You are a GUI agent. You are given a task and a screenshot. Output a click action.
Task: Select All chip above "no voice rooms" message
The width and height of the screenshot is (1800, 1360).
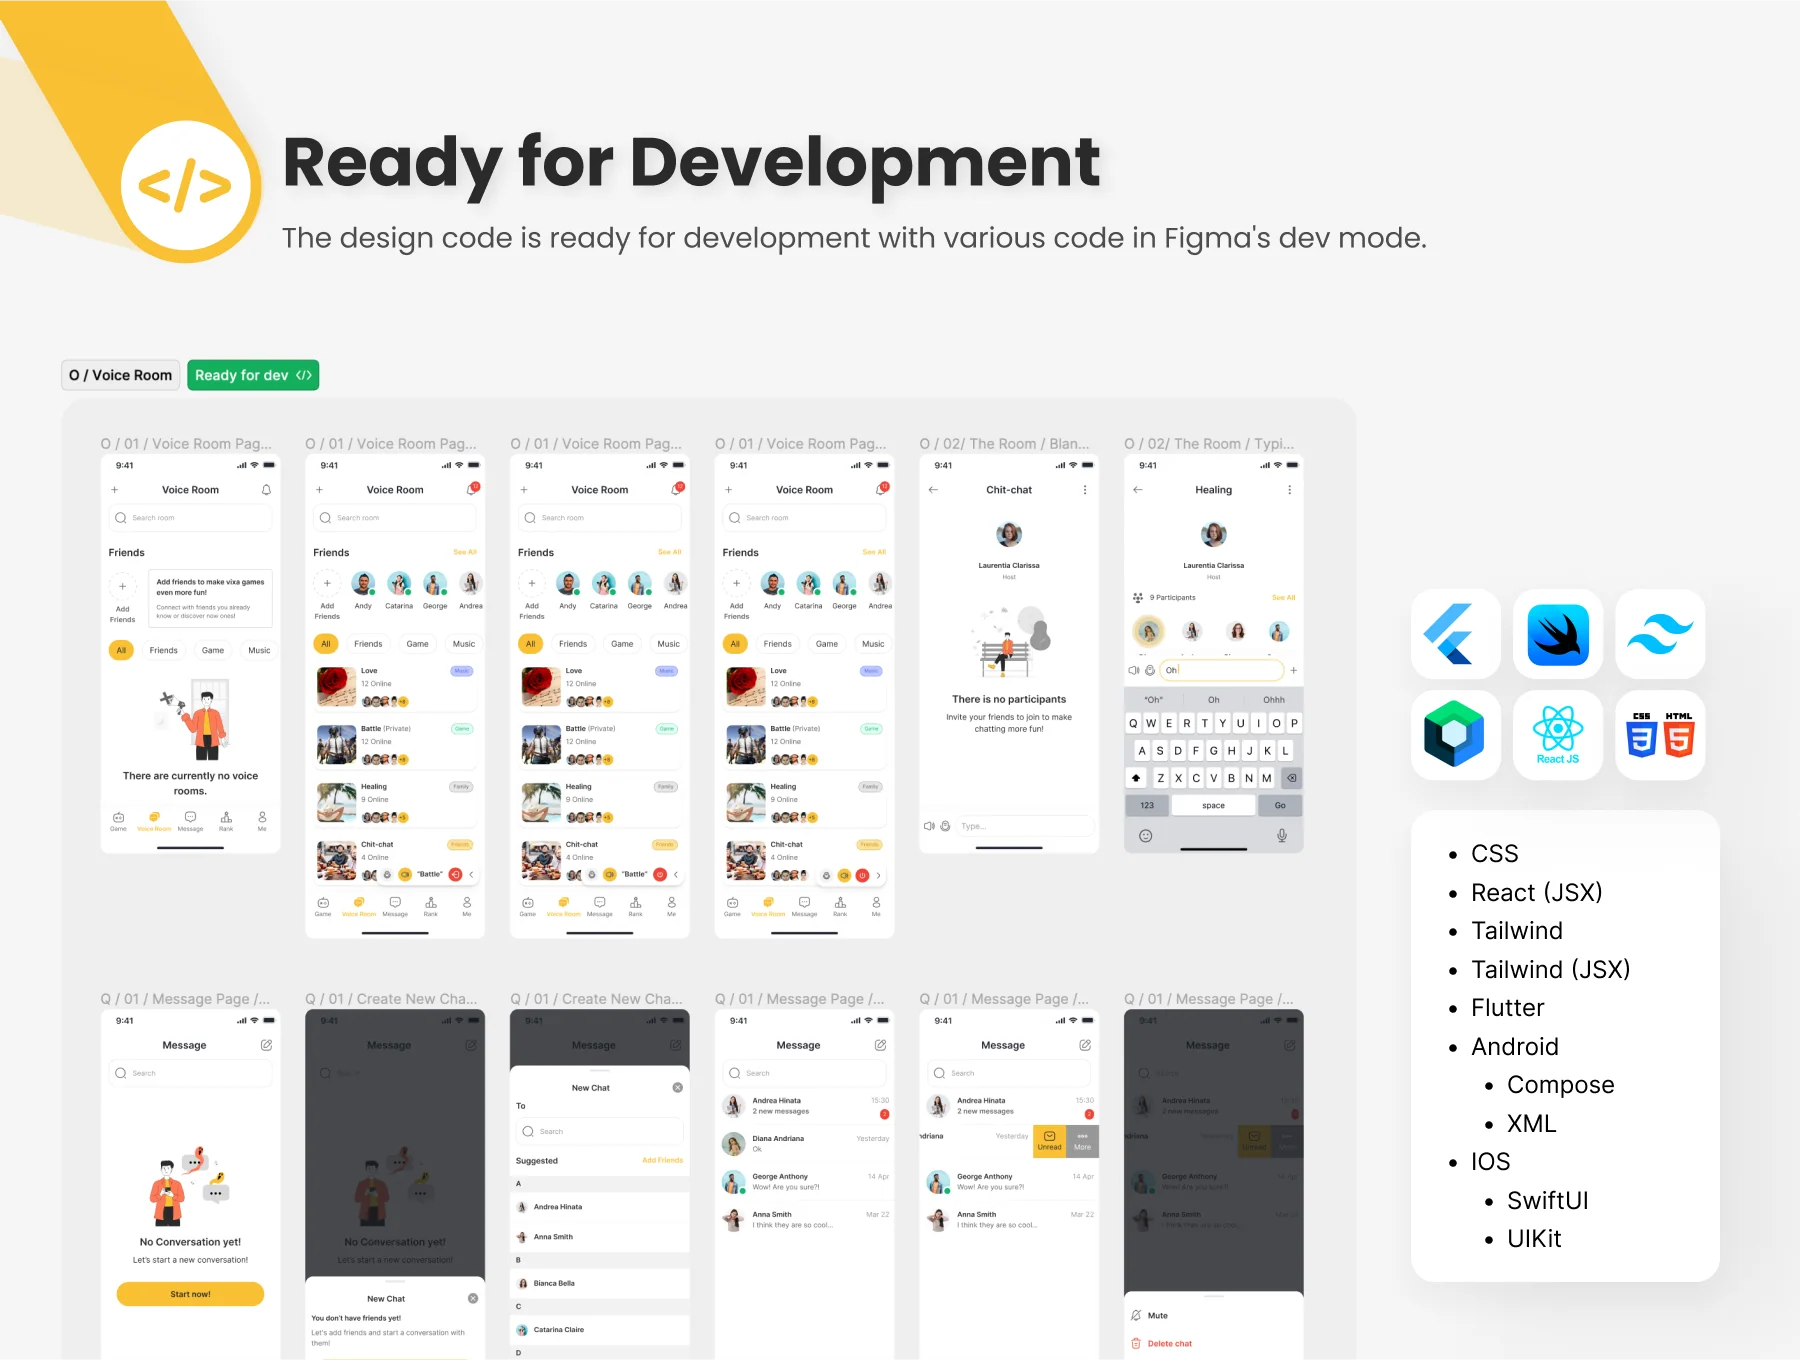(x=121, y=650)
